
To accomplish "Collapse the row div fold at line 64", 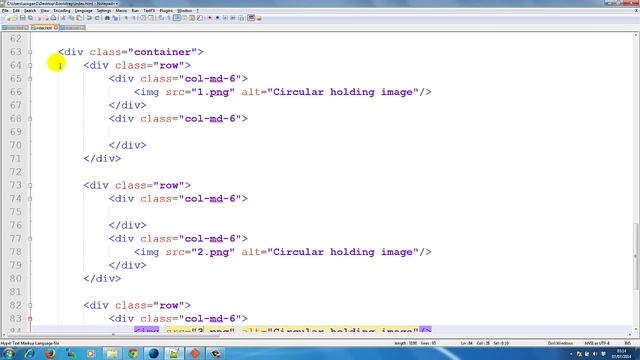I will [30, 65].
